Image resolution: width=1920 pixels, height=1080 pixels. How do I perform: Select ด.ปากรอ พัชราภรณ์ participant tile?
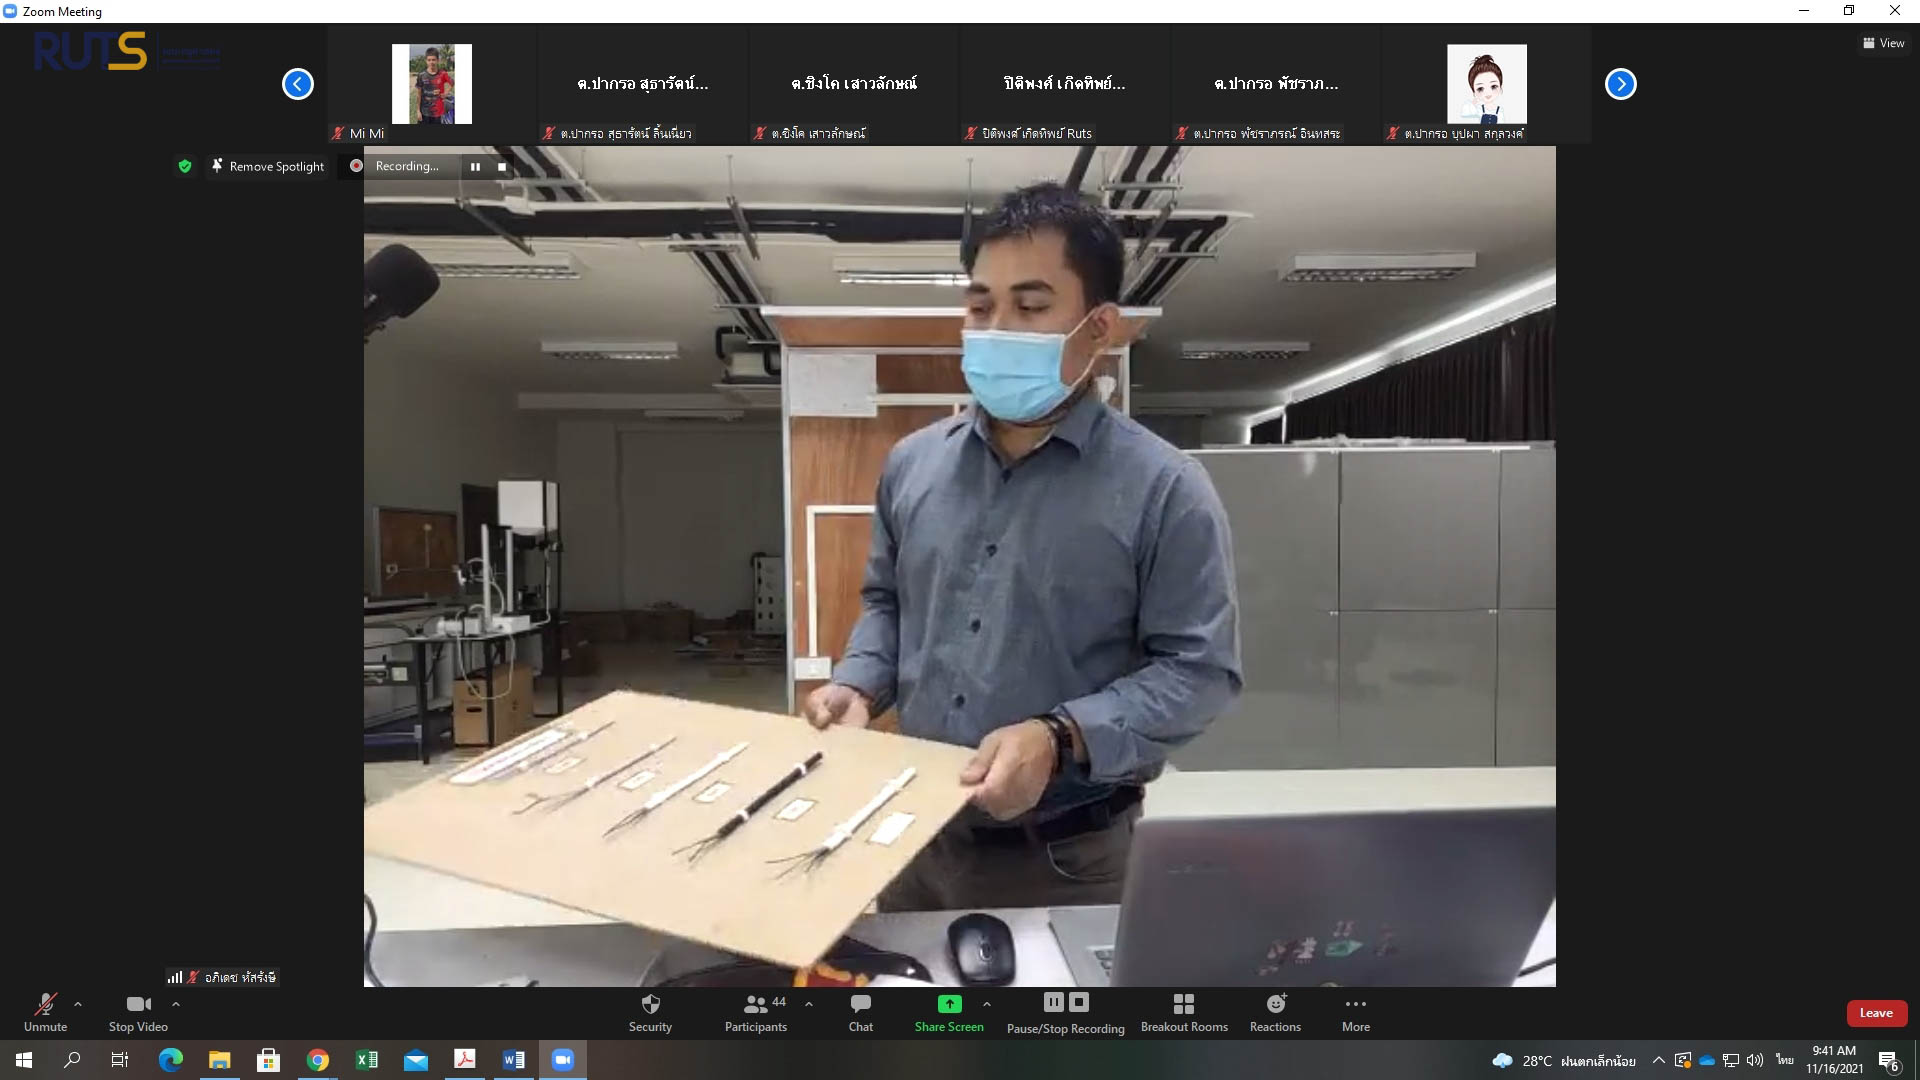[x=1276, y=84]
